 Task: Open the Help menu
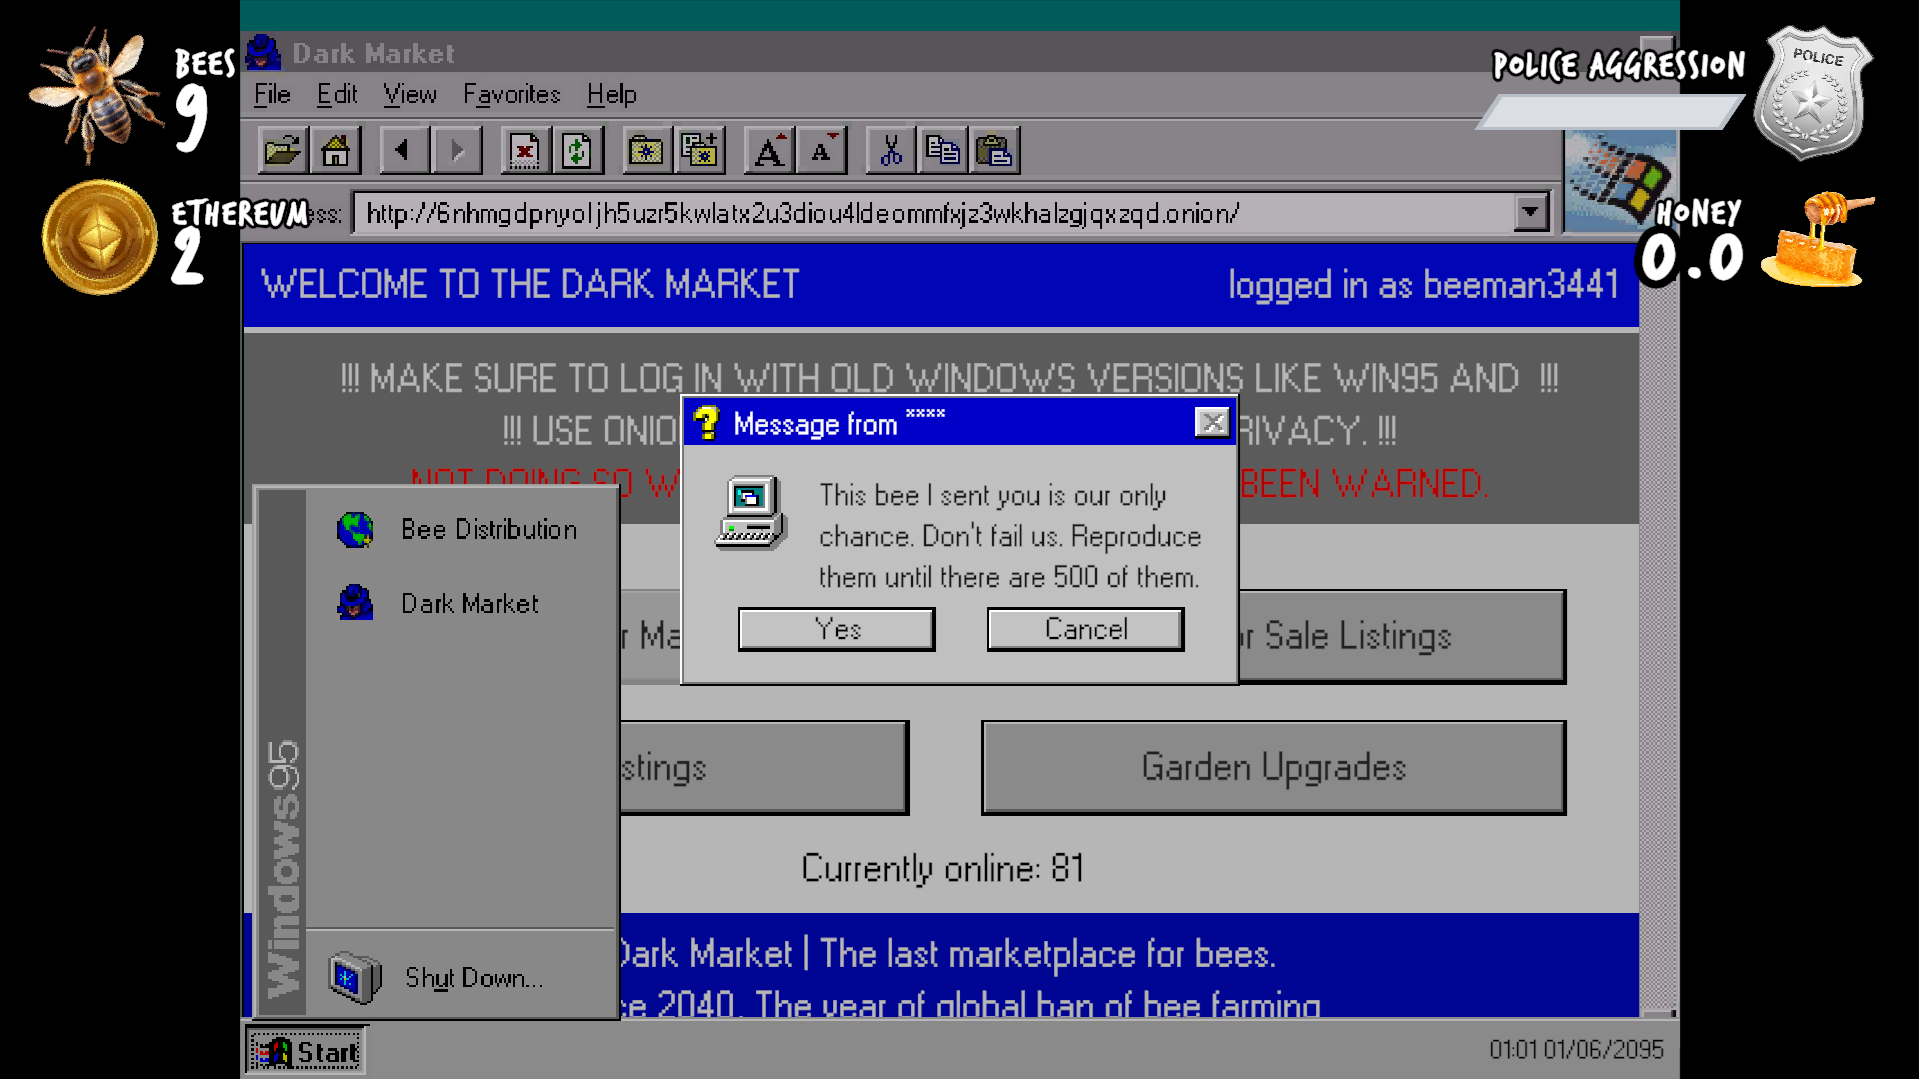click(611, 94)
